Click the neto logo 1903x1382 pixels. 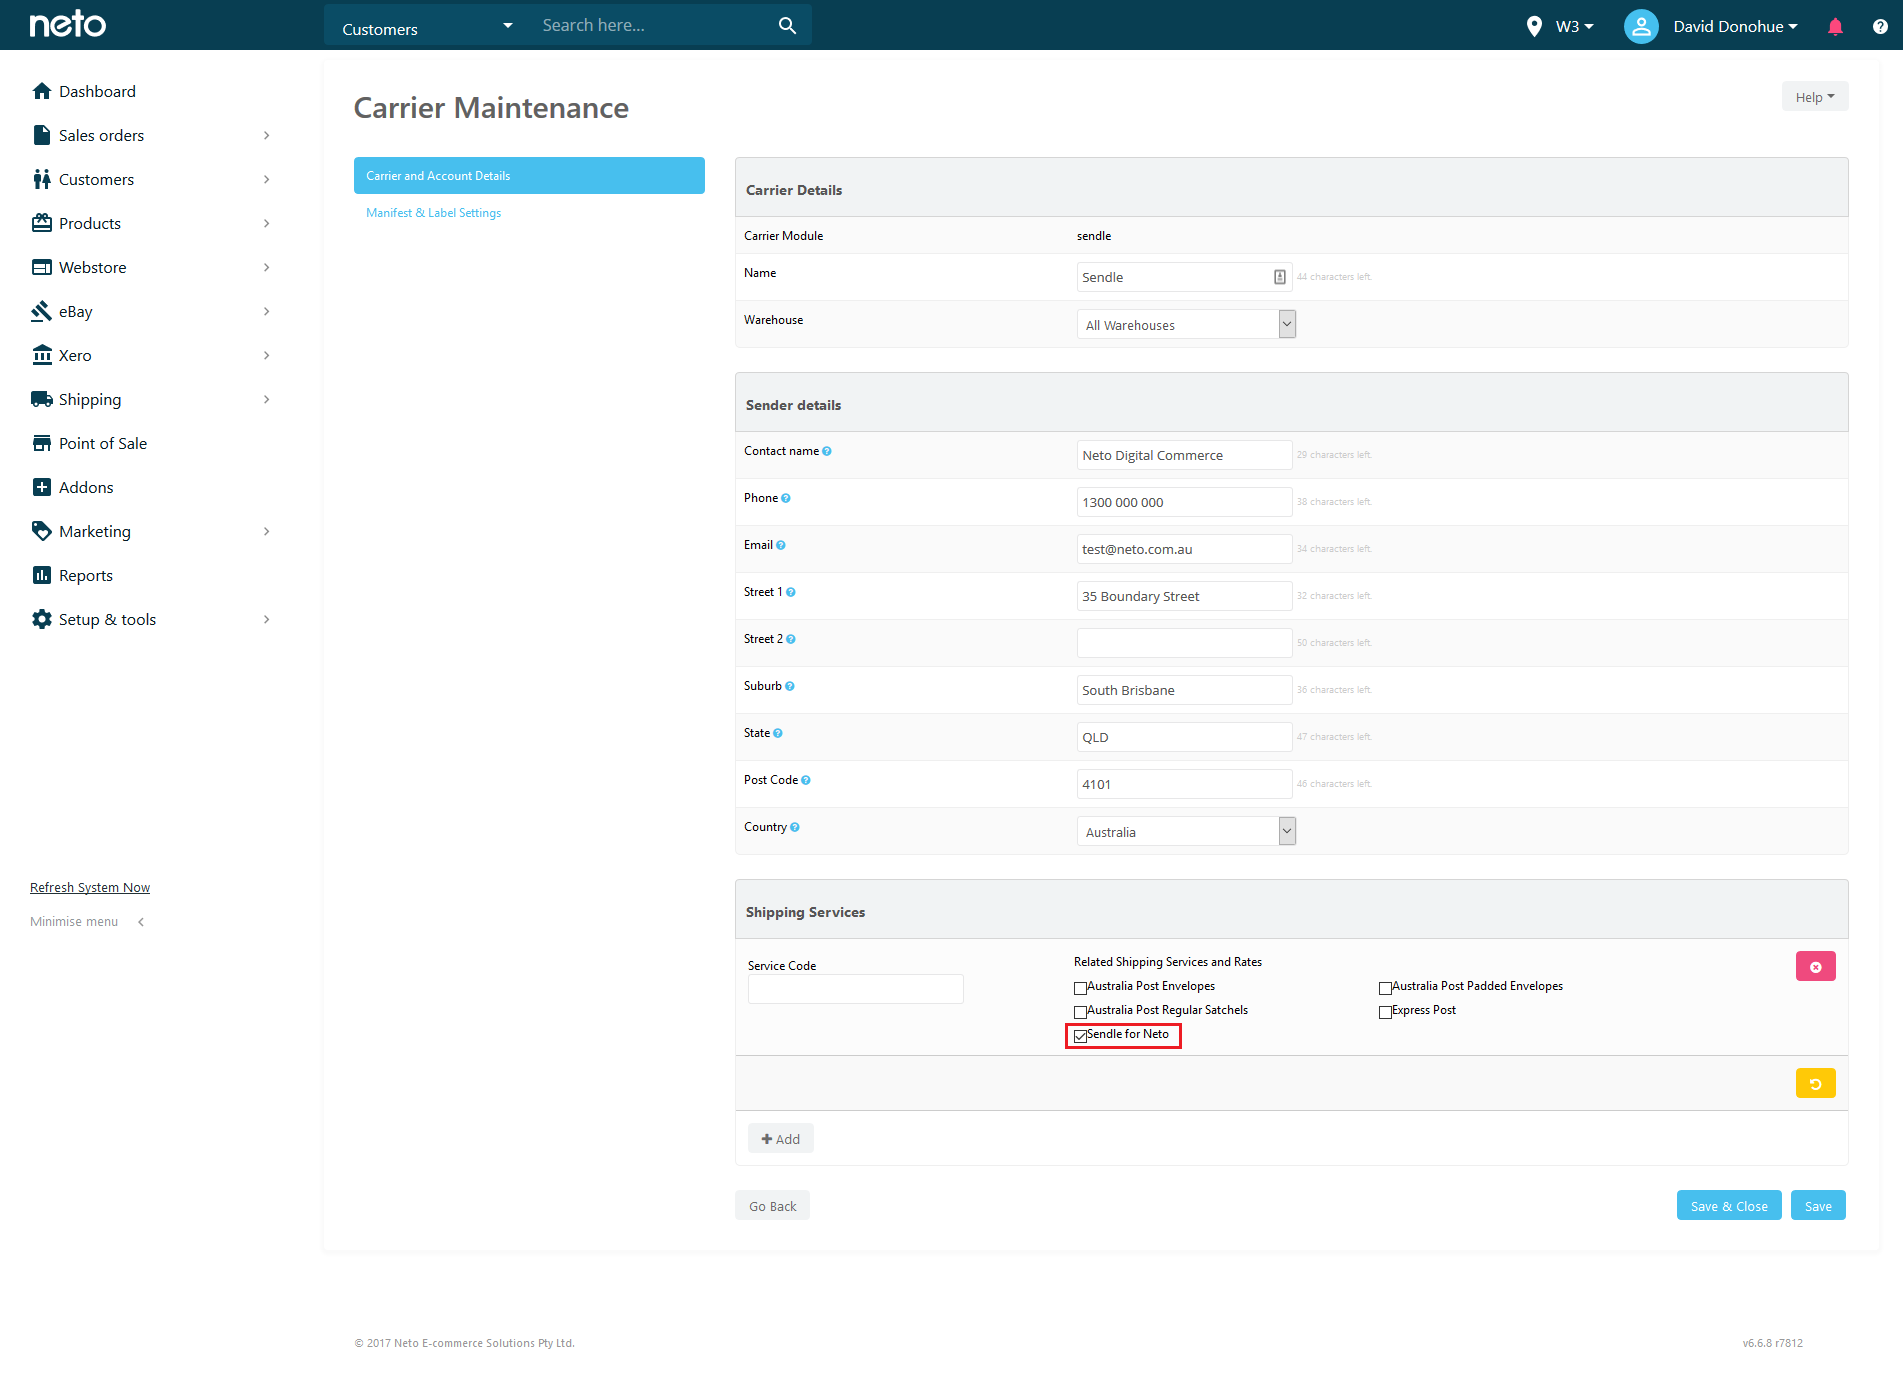tap(67, 24)
